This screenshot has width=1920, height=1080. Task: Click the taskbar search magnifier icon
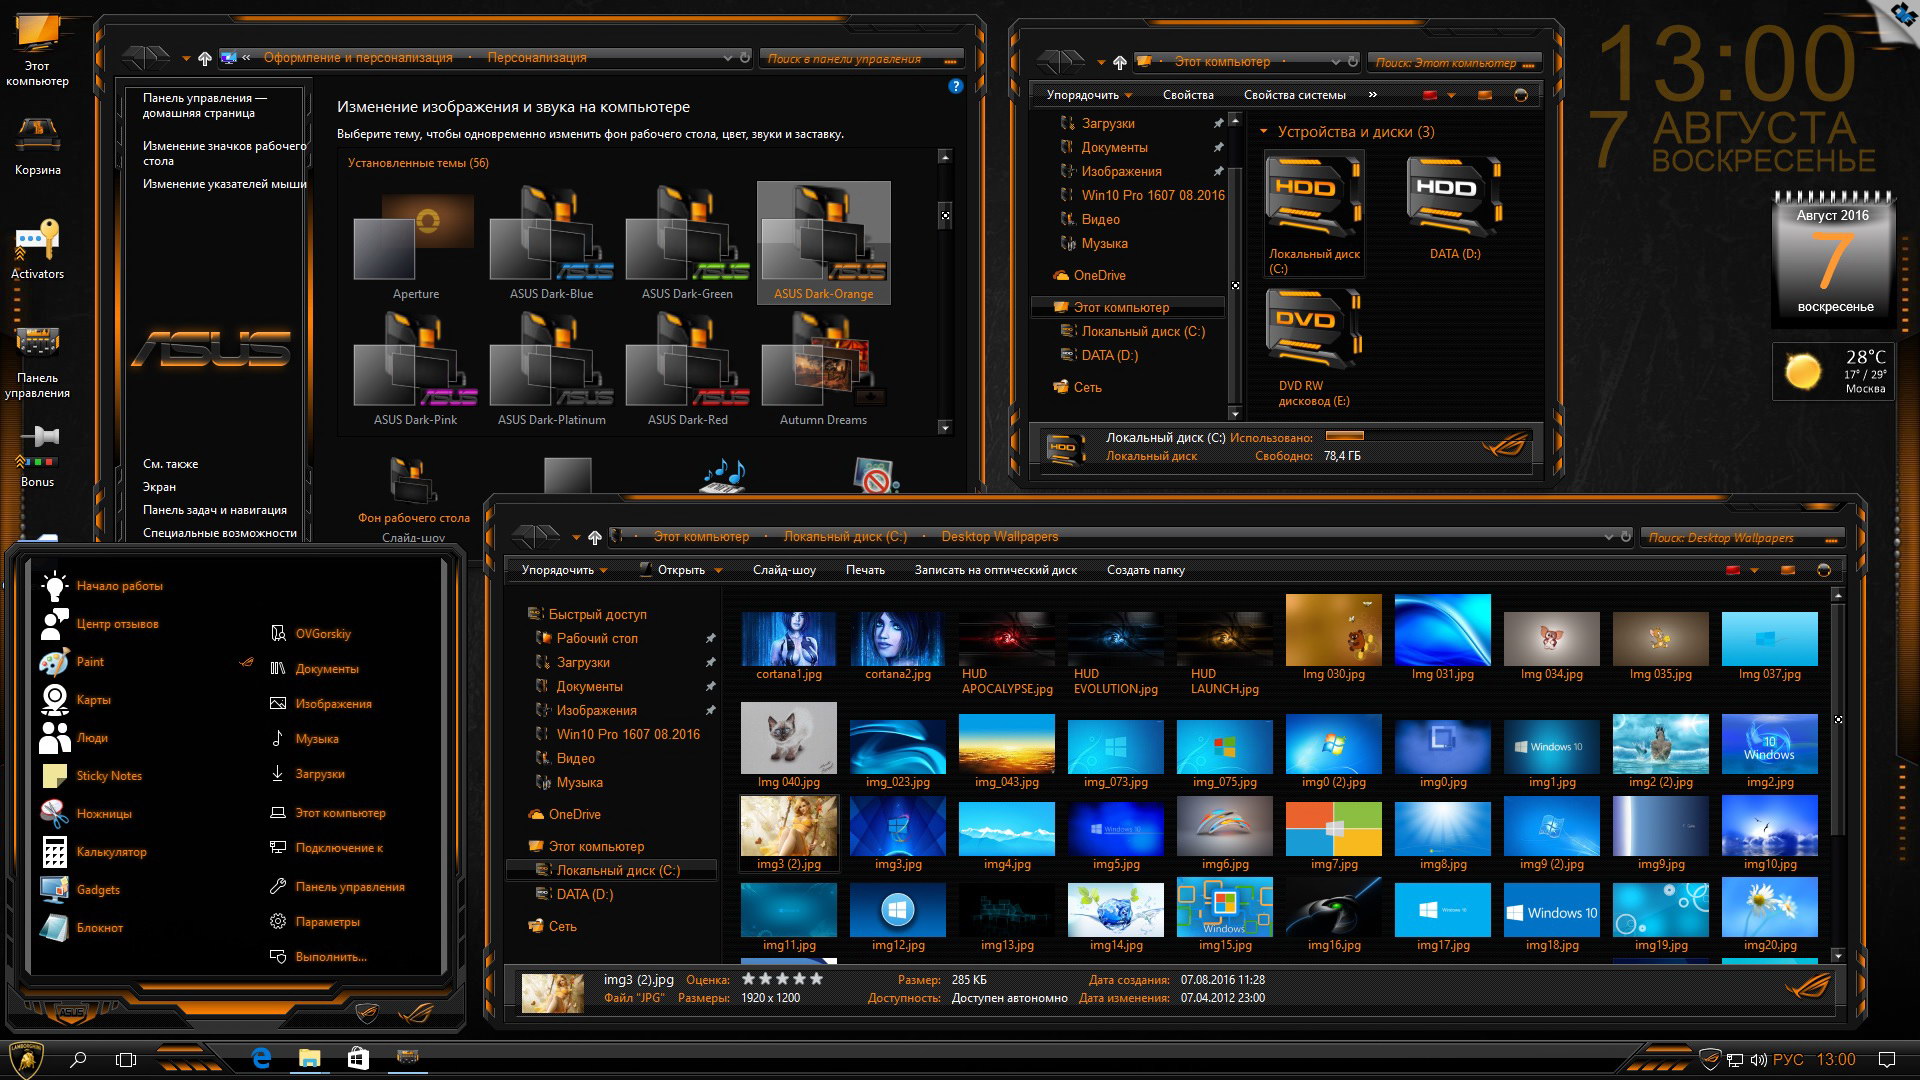78,1059
